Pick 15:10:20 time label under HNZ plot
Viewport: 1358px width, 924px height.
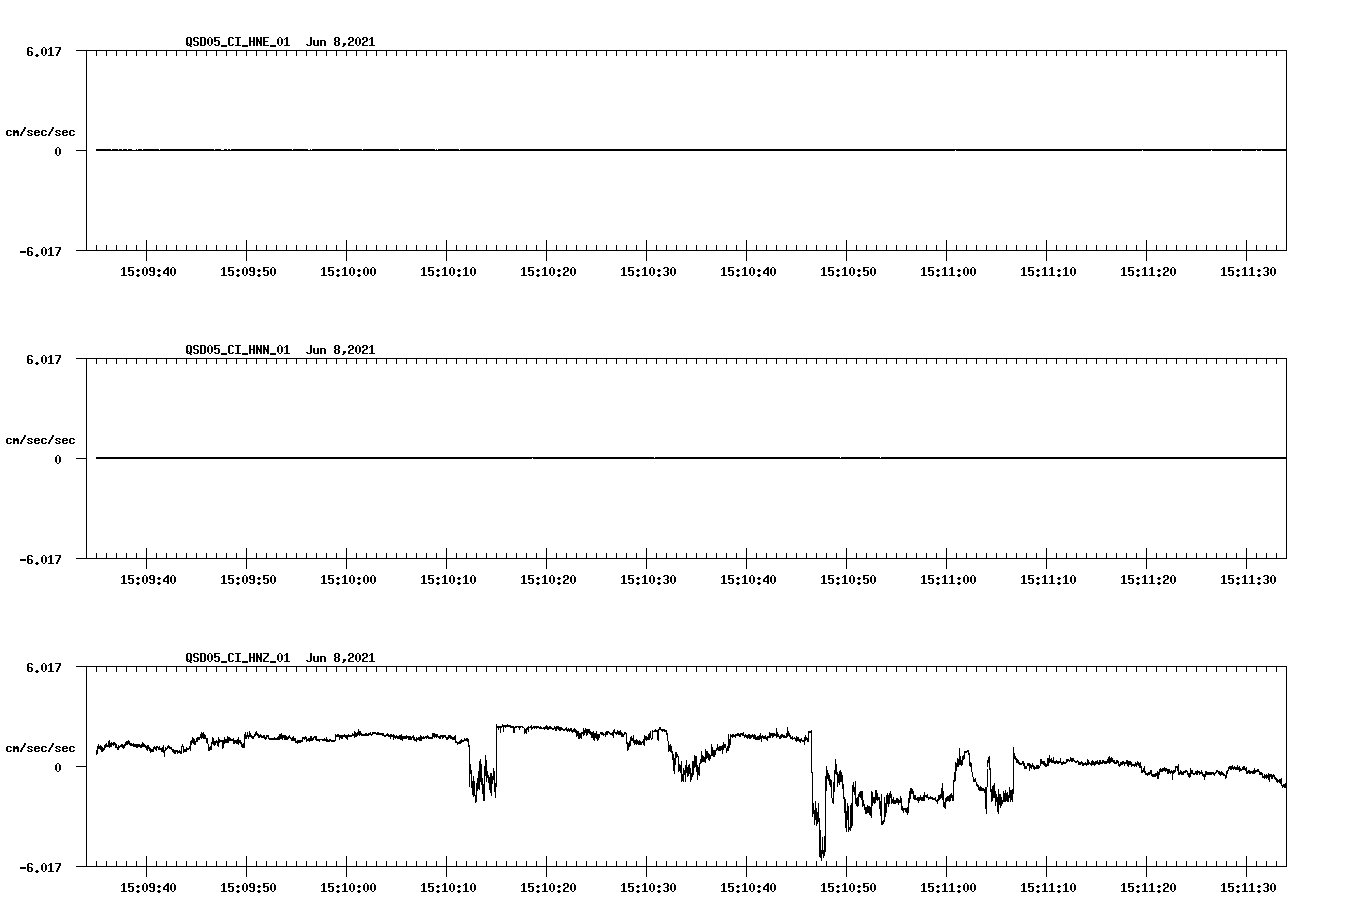click(x=548, y=888)
